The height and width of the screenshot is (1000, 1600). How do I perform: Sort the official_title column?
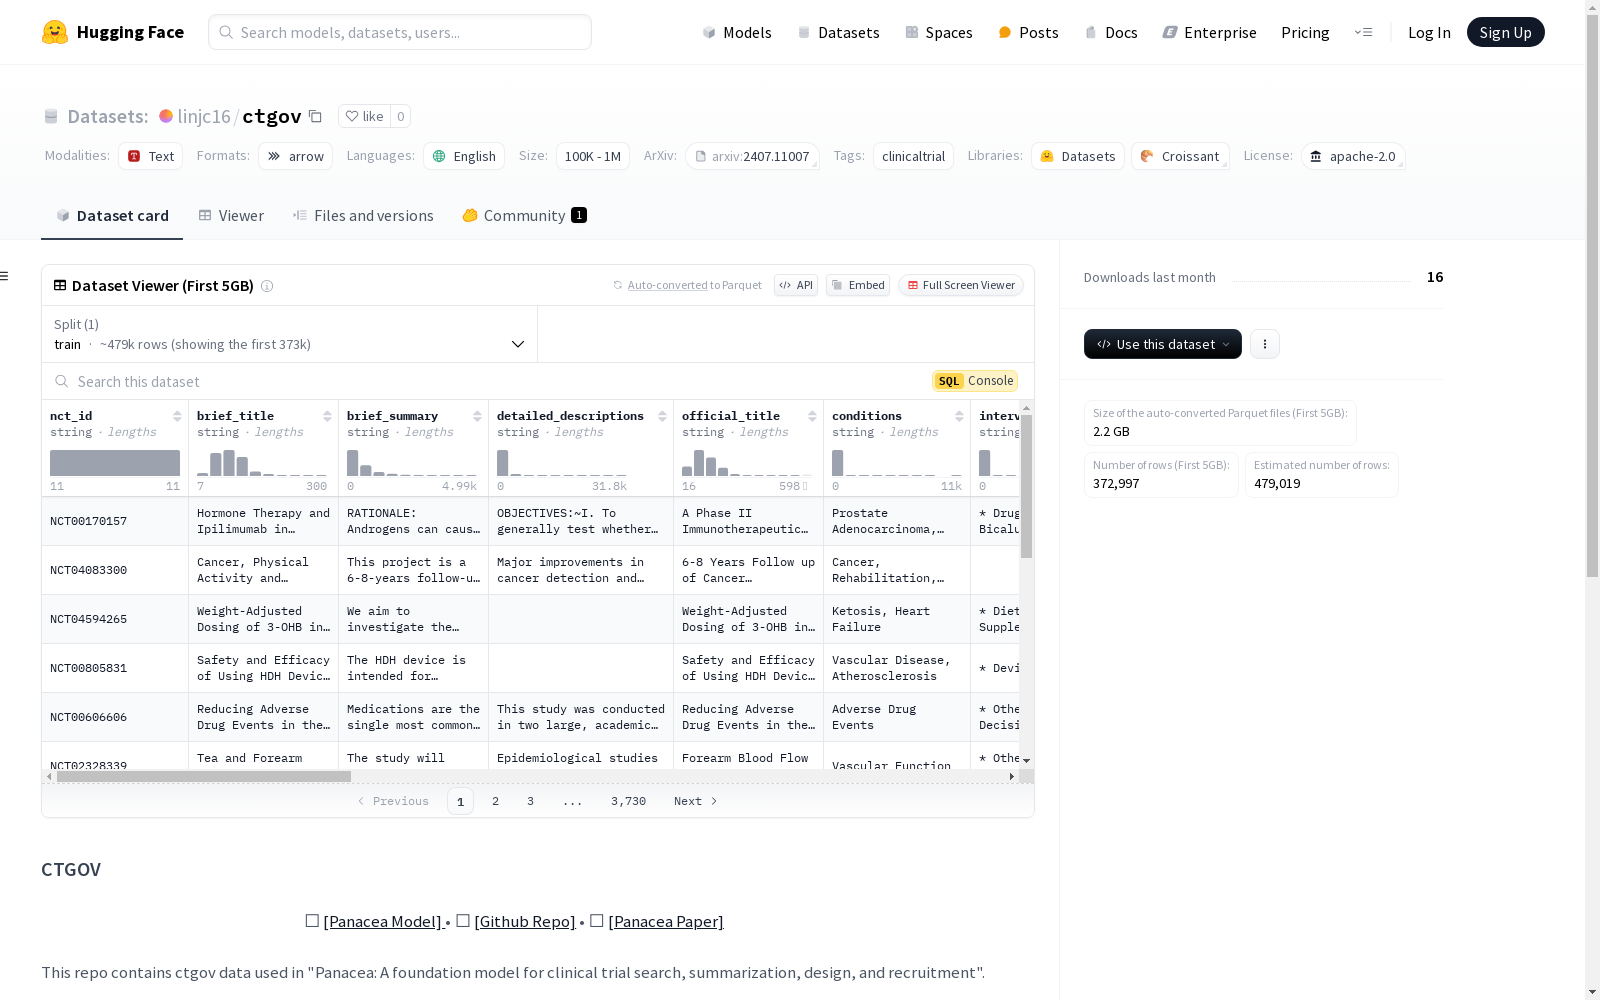(812, 416)
